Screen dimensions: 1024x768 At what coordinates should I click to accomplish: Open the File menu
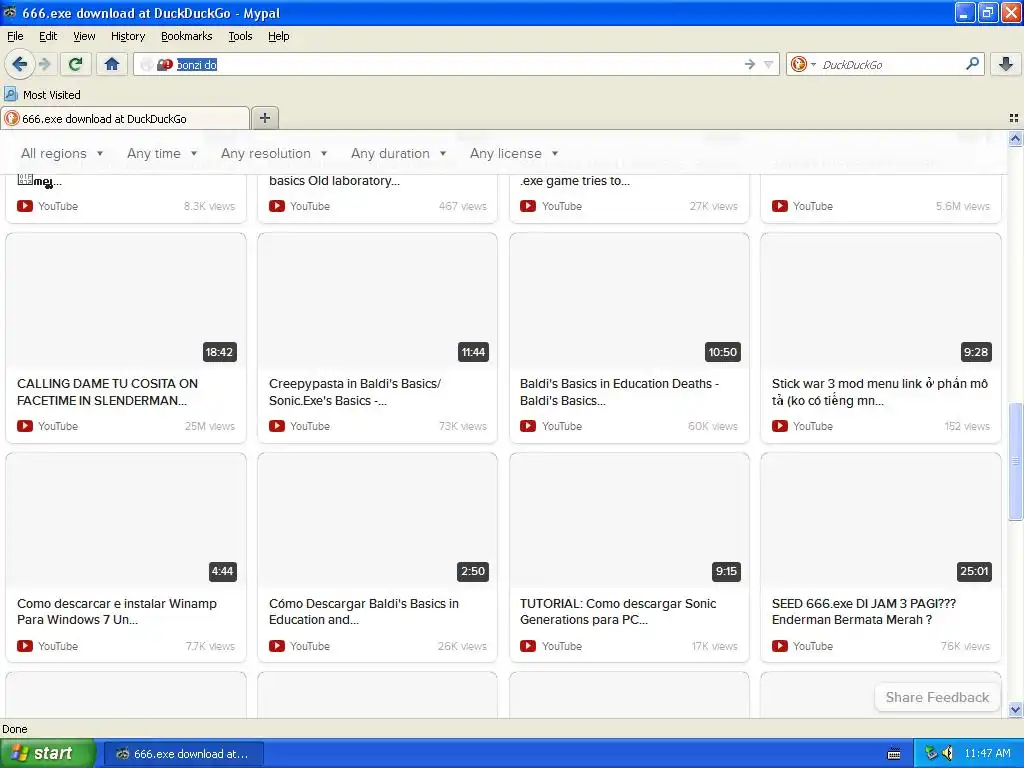point(15,36)
